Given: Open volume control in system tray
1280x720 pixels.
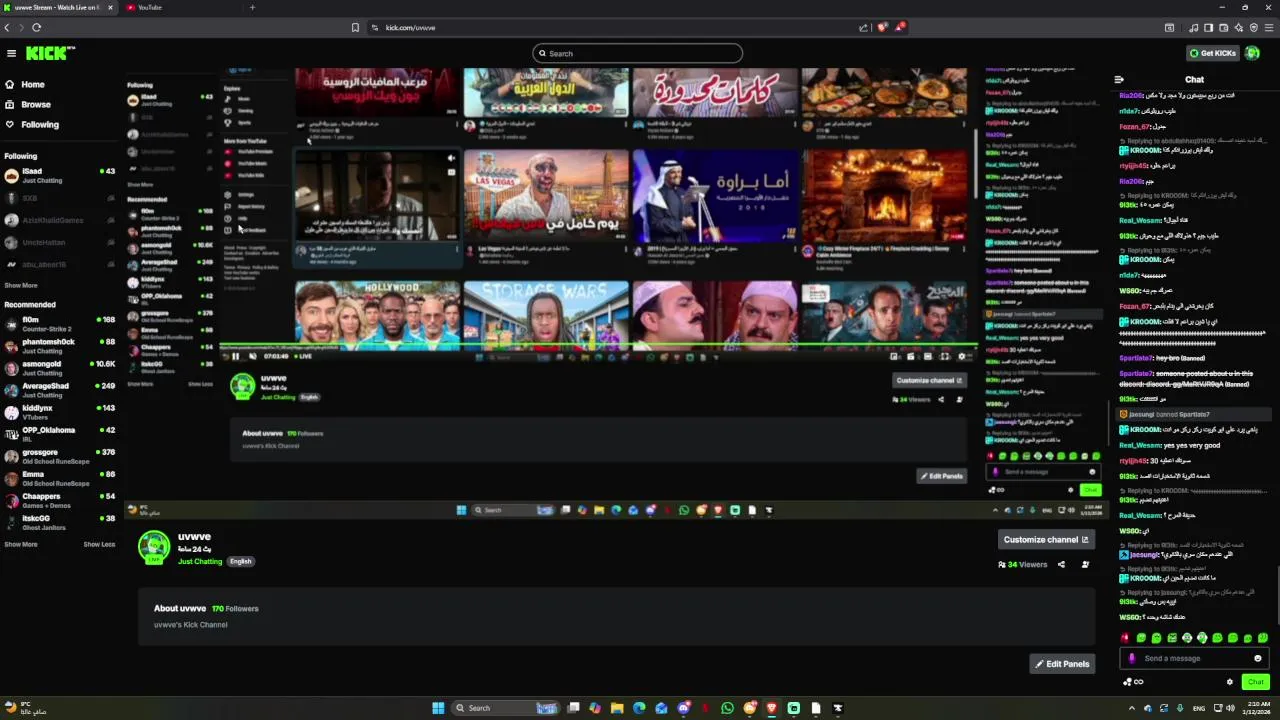Looking at the screenshot, I should (1230, 708).
